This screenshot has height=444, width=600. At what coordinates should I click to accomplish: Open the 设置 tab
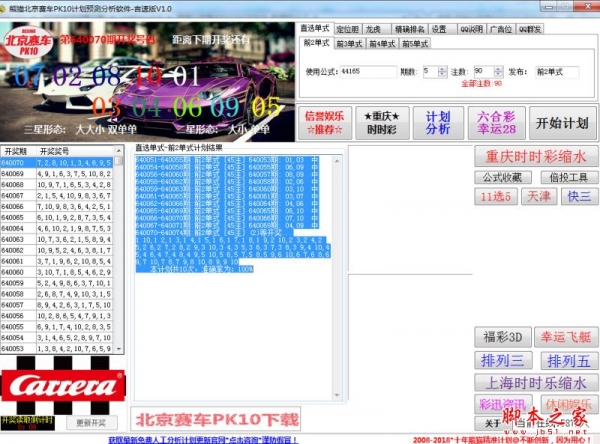[x=442, y=29]
